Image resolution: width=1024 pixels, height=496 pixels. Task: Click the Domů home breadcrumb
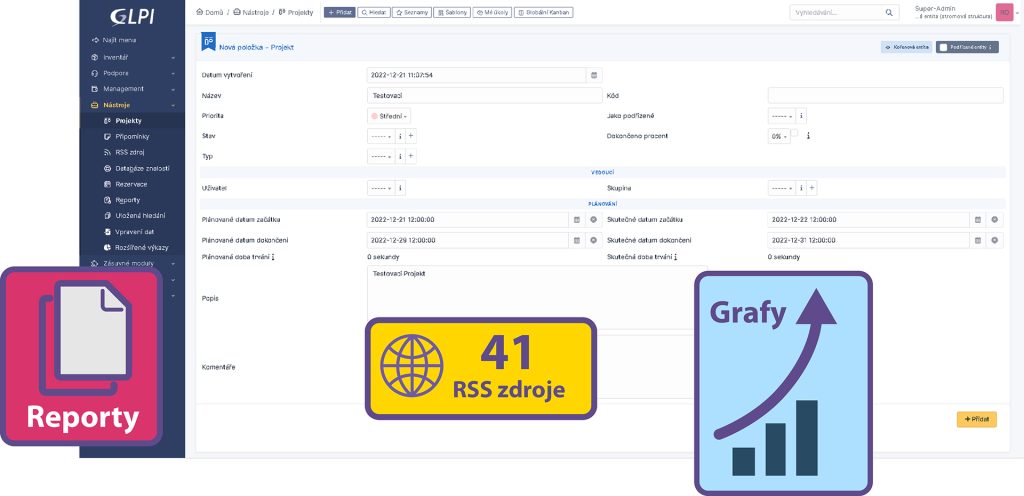coord(208,12)
